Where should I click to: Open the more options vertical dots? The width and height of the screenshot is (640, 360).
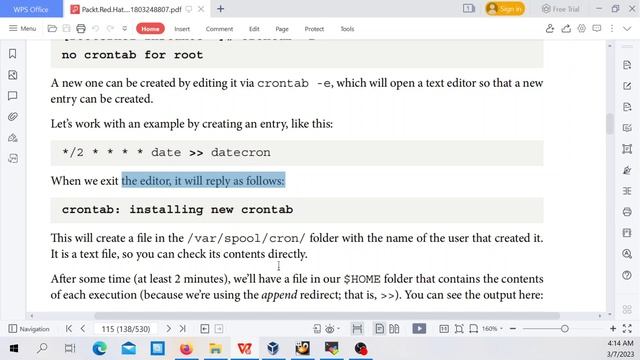pos(611,29)
